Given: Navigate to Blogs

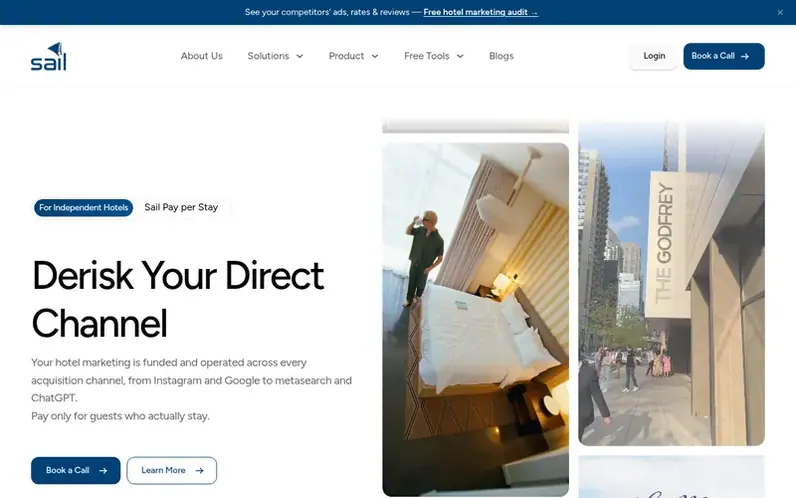Looking at the screenshot, I should [501, 56].
